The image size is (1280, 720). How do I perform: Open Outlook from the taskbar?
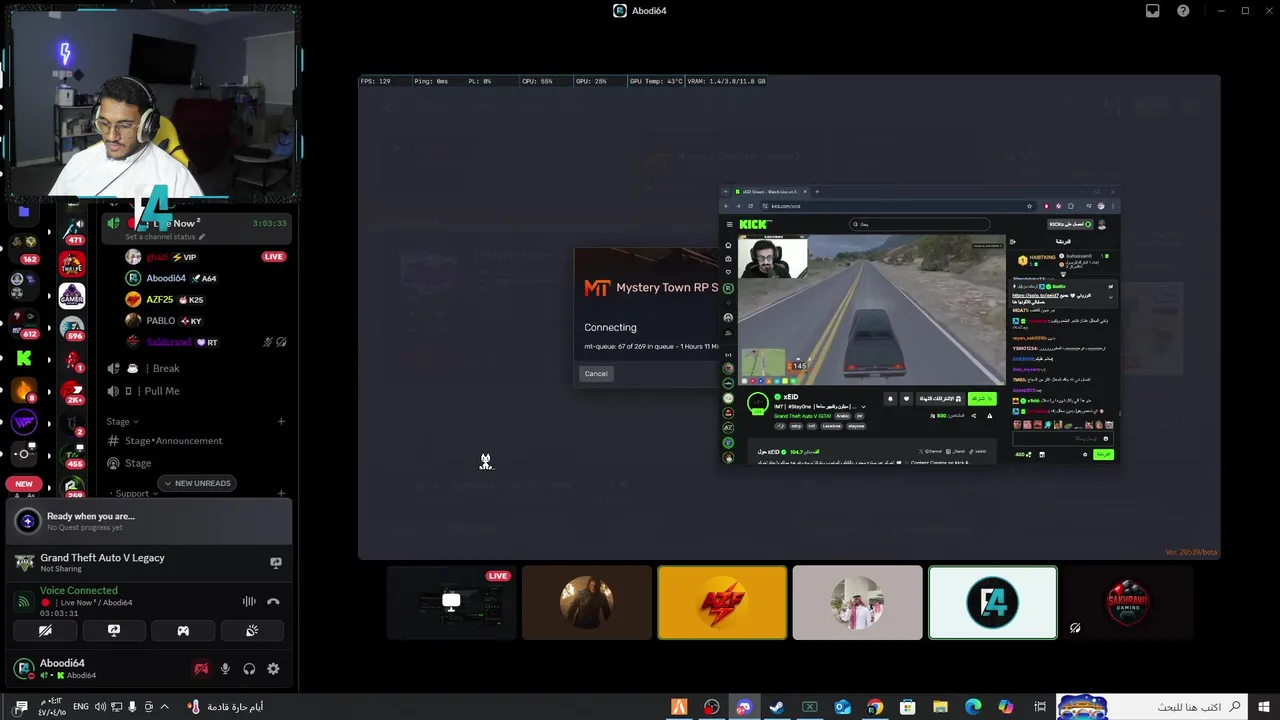tap(842, 707)
